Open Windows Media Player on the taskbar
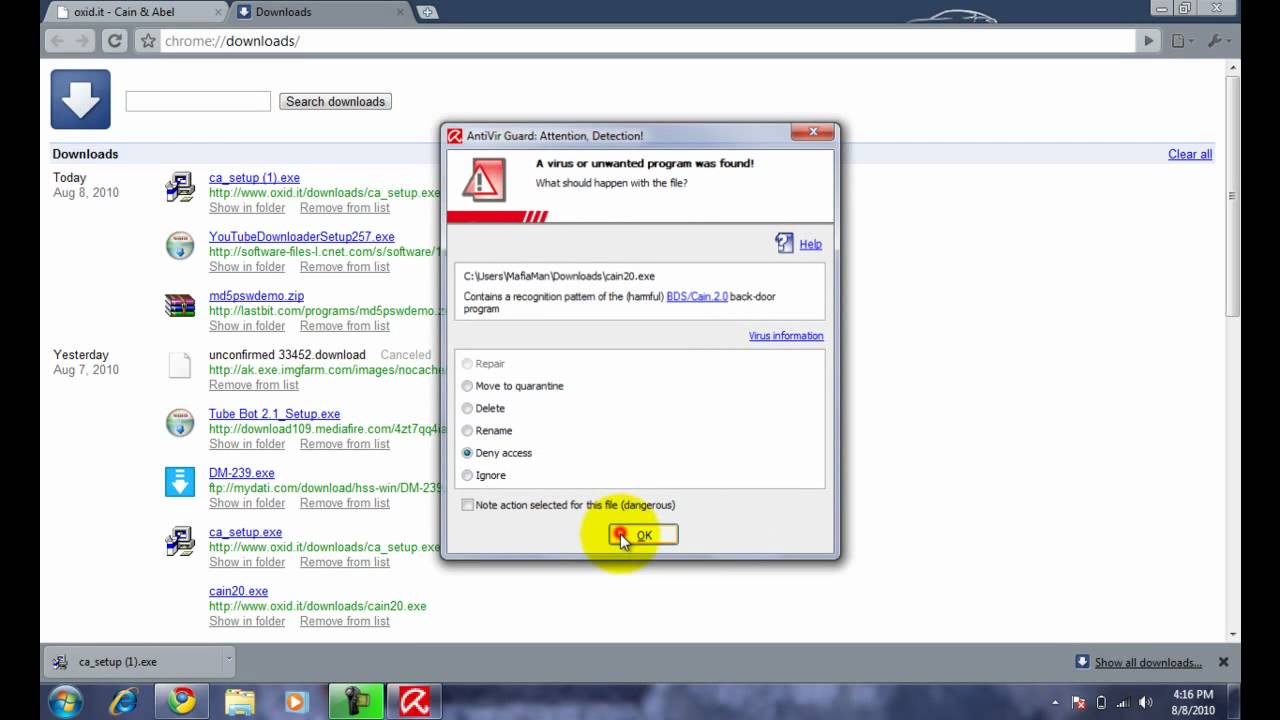This screenshot has width=1280, height=720. (297, 702)
